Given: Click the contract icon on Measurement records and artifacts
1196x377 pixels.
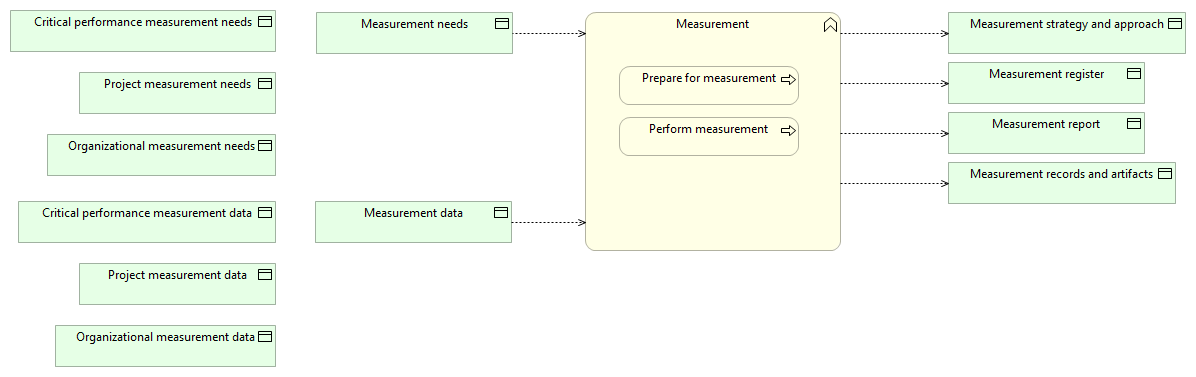Looking at the screenshot, I should click(1165, 174).
